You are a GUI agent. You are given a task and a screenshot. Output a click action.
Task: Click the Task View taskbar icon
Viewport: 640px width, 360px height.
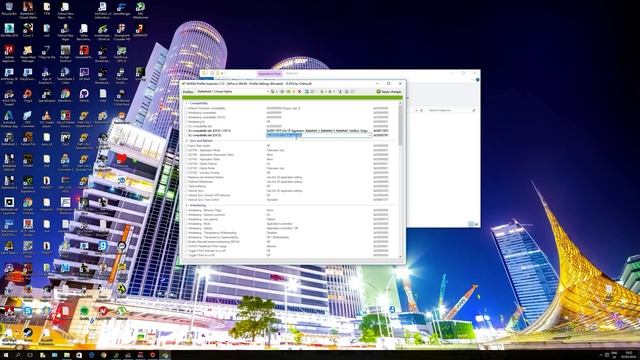[x=30, y=355]
